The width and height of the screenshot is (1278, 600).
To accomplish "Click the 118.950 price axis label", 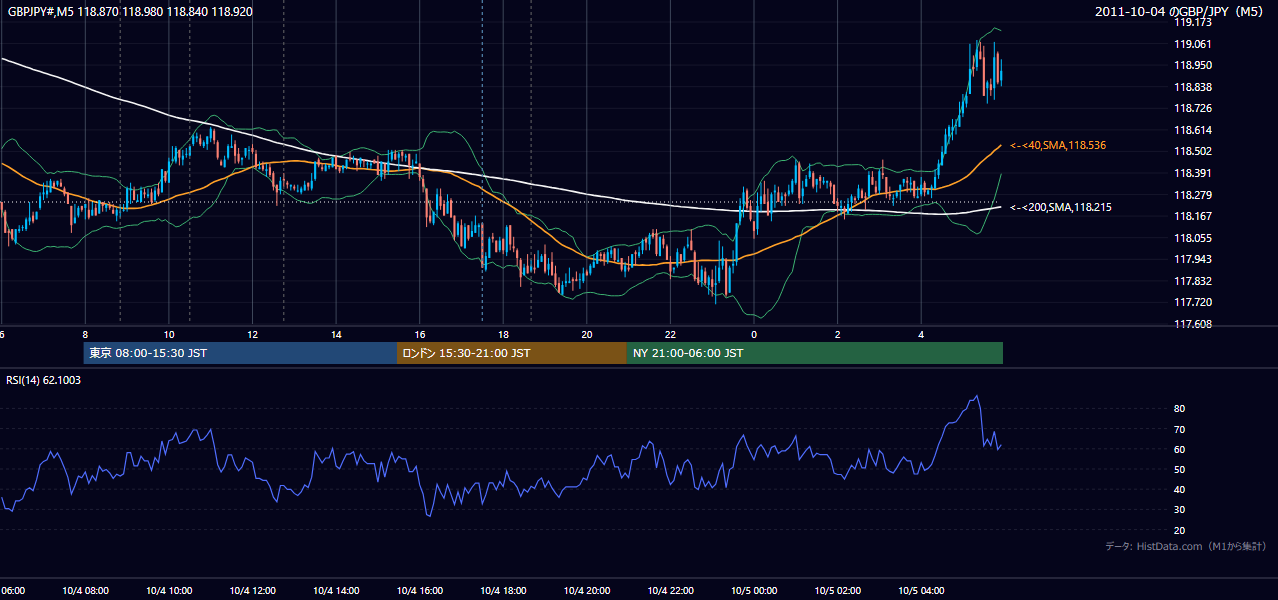I will point(1193,65).
